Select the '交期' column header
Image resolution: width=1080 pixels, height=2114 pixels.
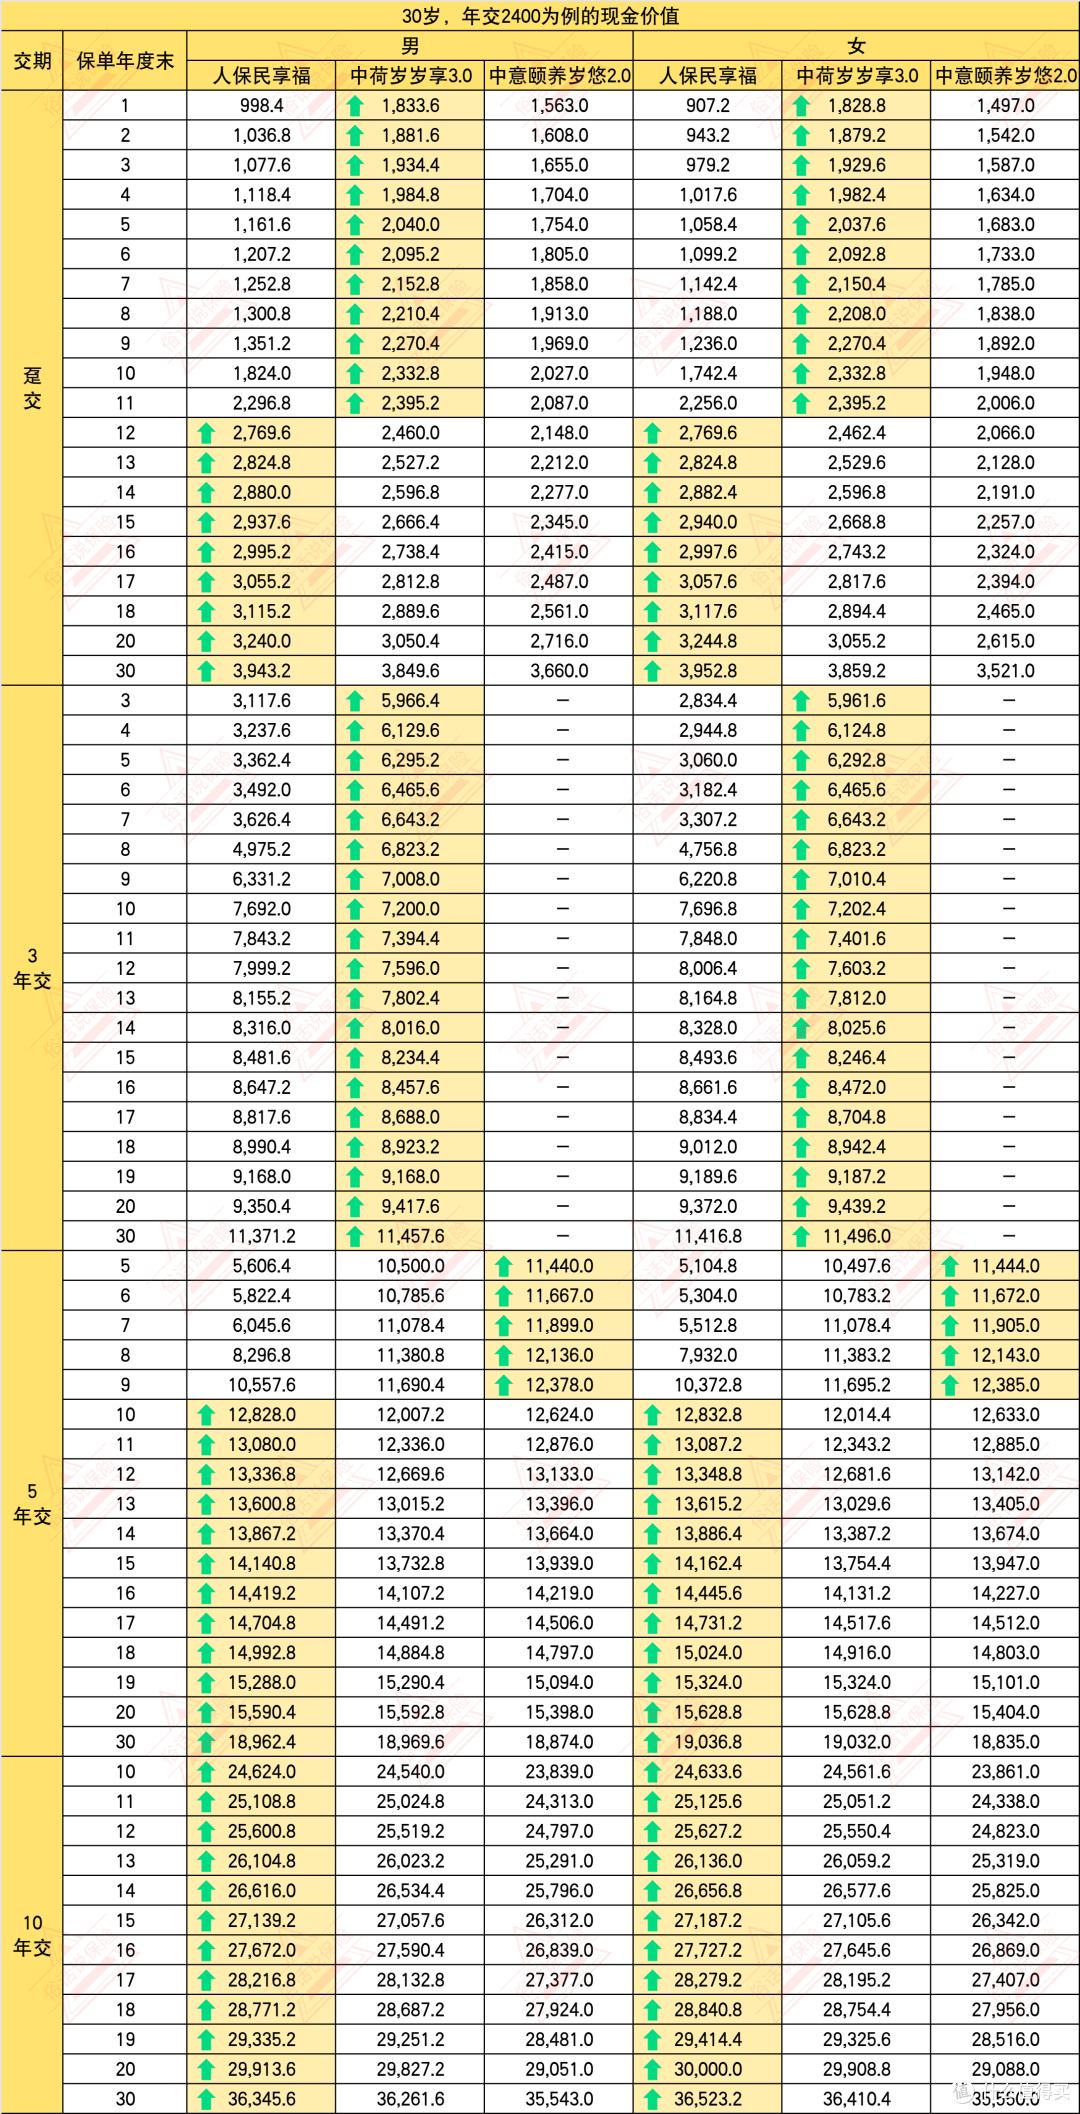[x=32, y=61]
